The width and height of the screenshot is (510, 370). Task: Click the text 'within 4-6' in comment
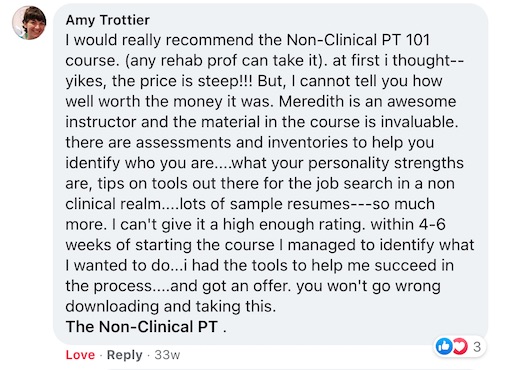(x=408, y=224)
